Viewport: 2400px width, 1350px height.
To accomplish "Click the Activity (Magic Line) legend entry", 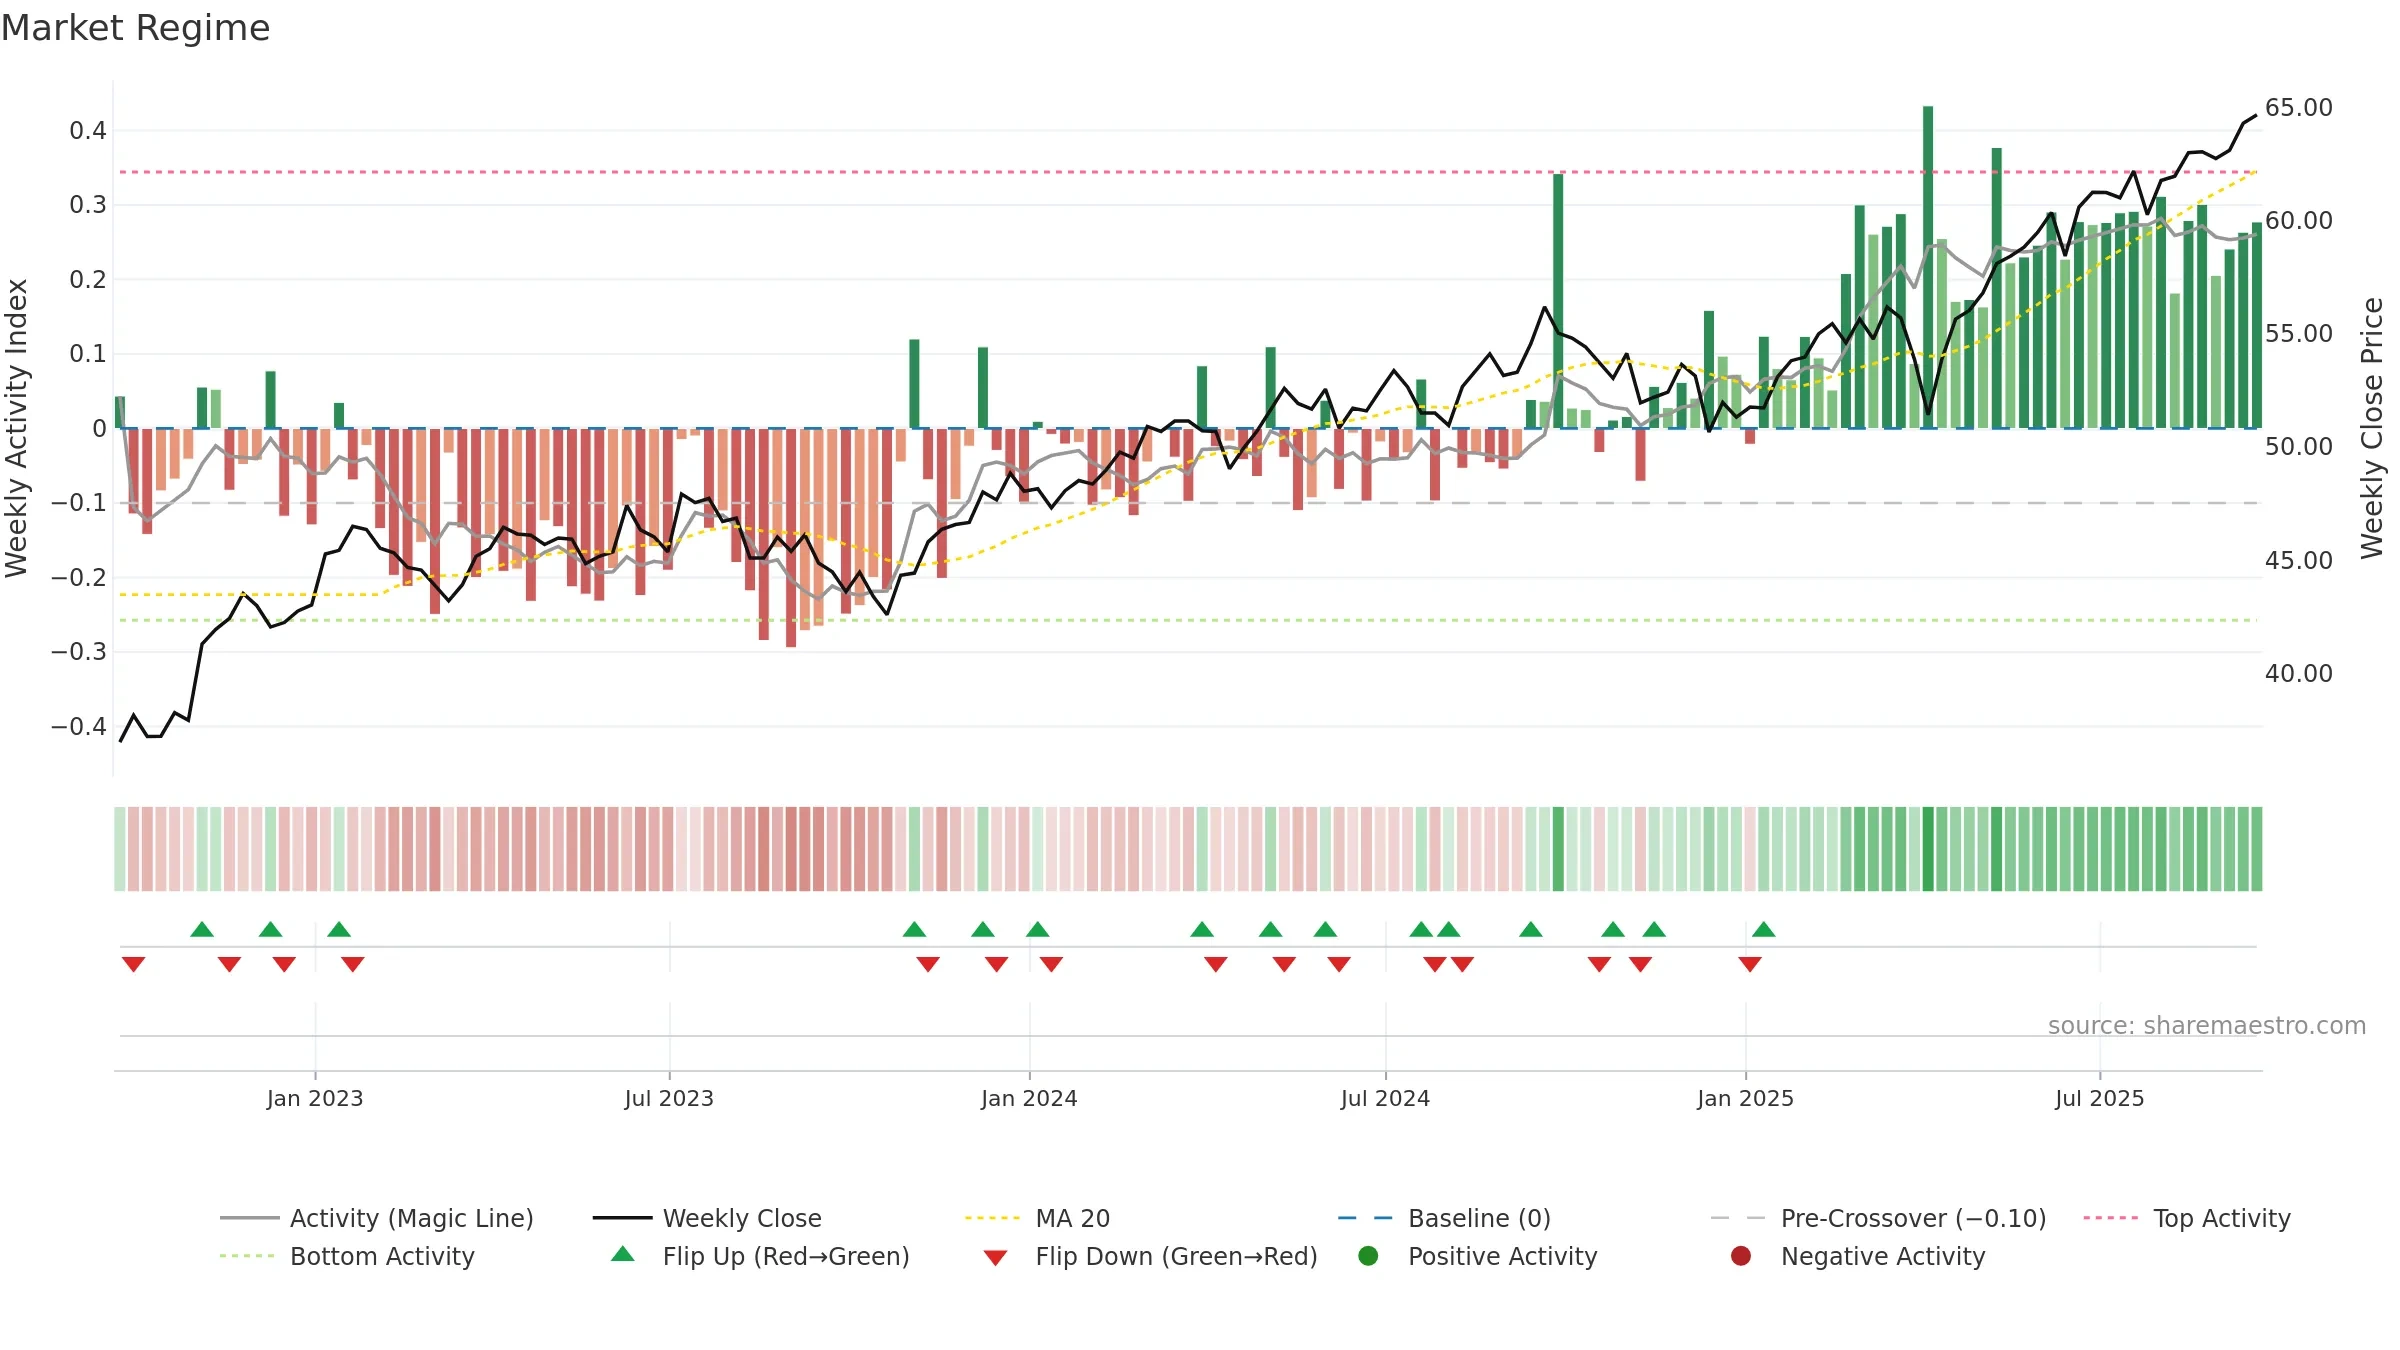I will point(377,1218).
